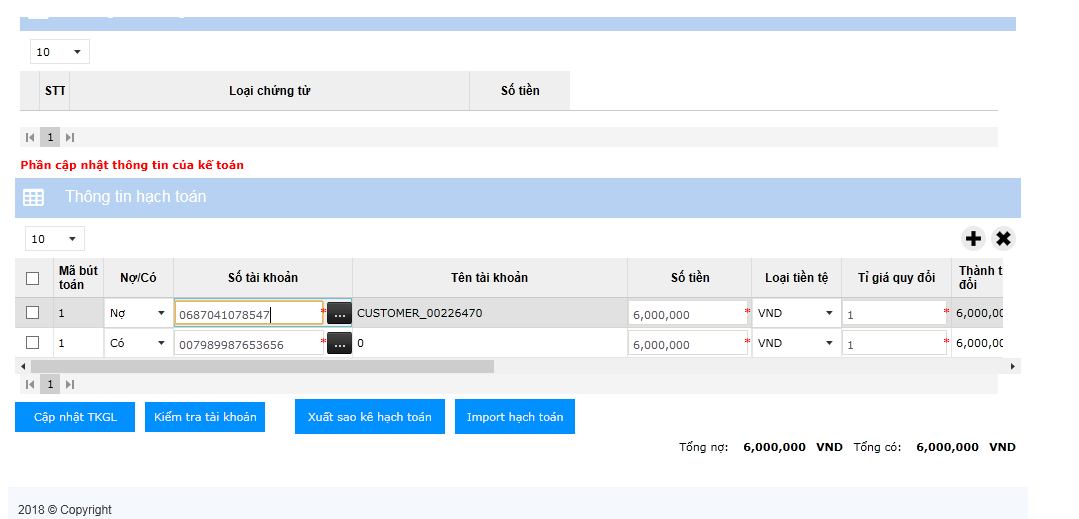Check the box for the Có entry row
The image size is (1079, 519).
pyautogui.click(x=32, y=342)
